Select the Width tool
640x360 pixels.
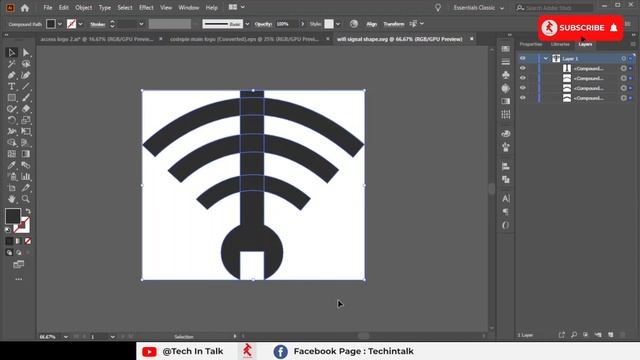pyautogui.click(x=11, y=131)
